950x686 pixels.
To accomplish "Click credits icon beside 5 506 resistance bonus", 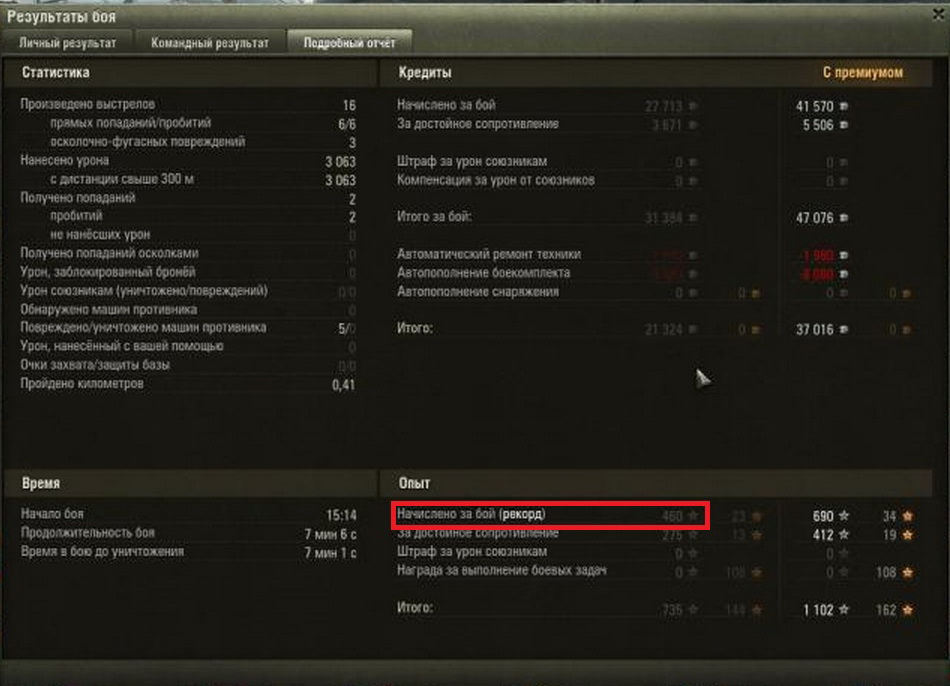I will coord(843,125).
